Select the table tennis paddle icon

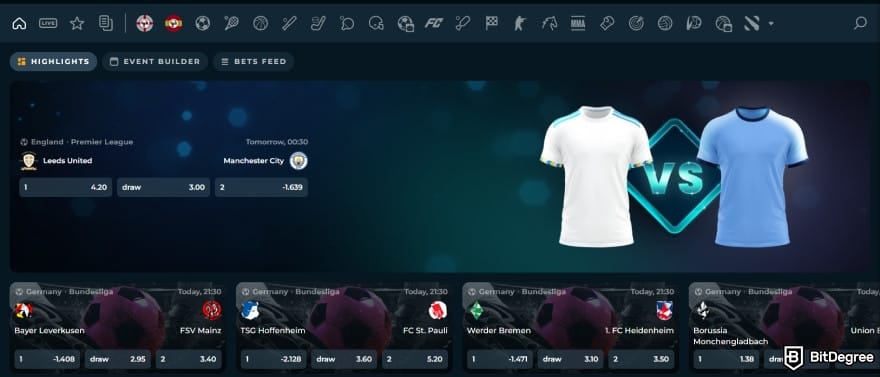[x=347, y=24]
